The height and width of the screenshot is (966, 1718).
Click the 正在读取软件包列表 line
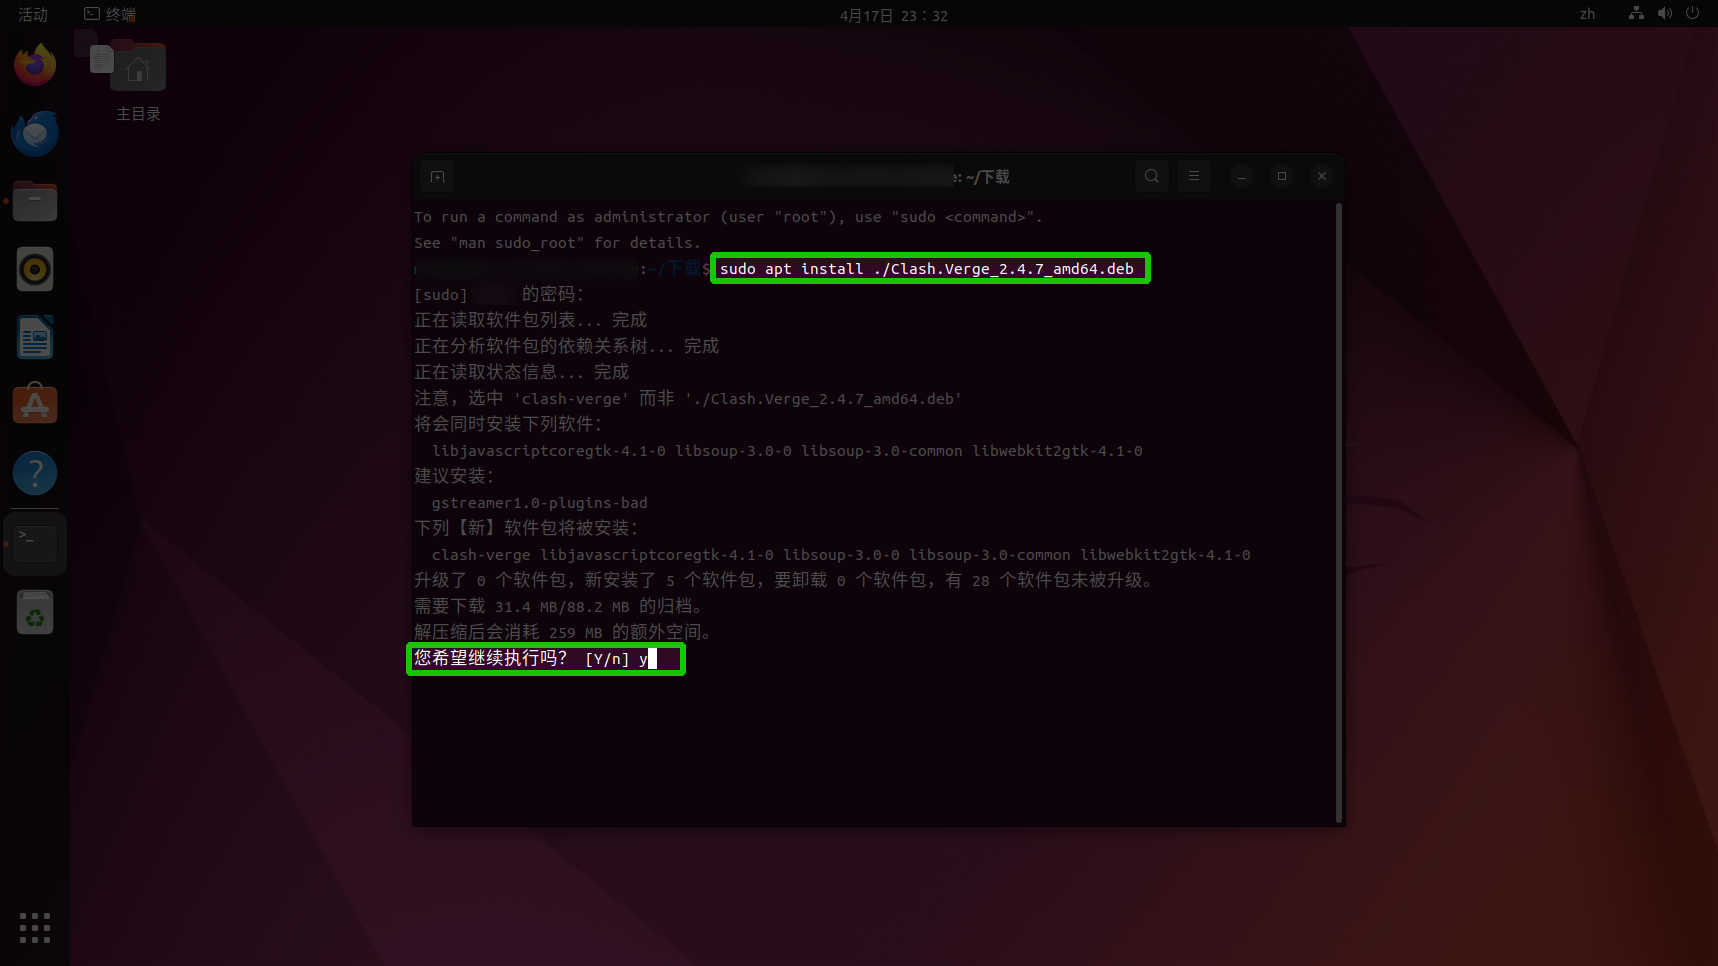(531, 320)
